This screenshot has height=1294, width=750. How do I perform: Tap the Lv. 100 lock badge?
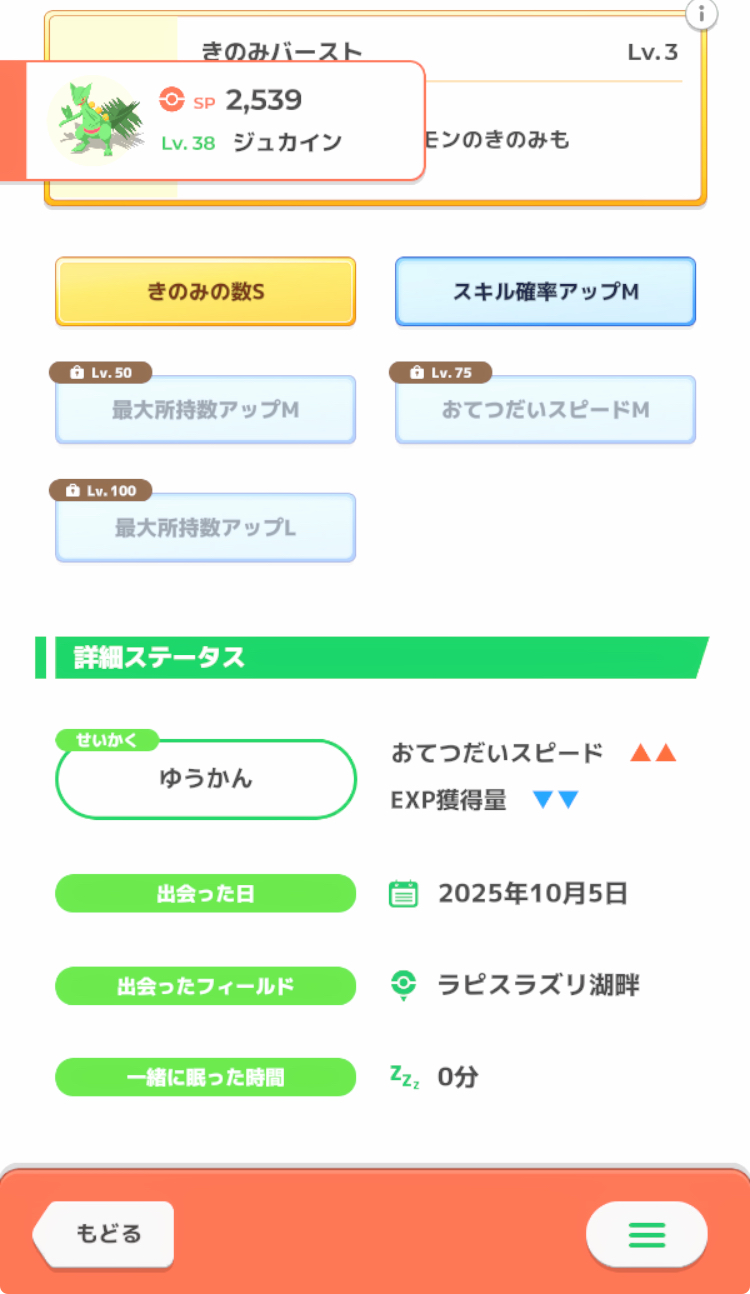click(x=100, y=491)
